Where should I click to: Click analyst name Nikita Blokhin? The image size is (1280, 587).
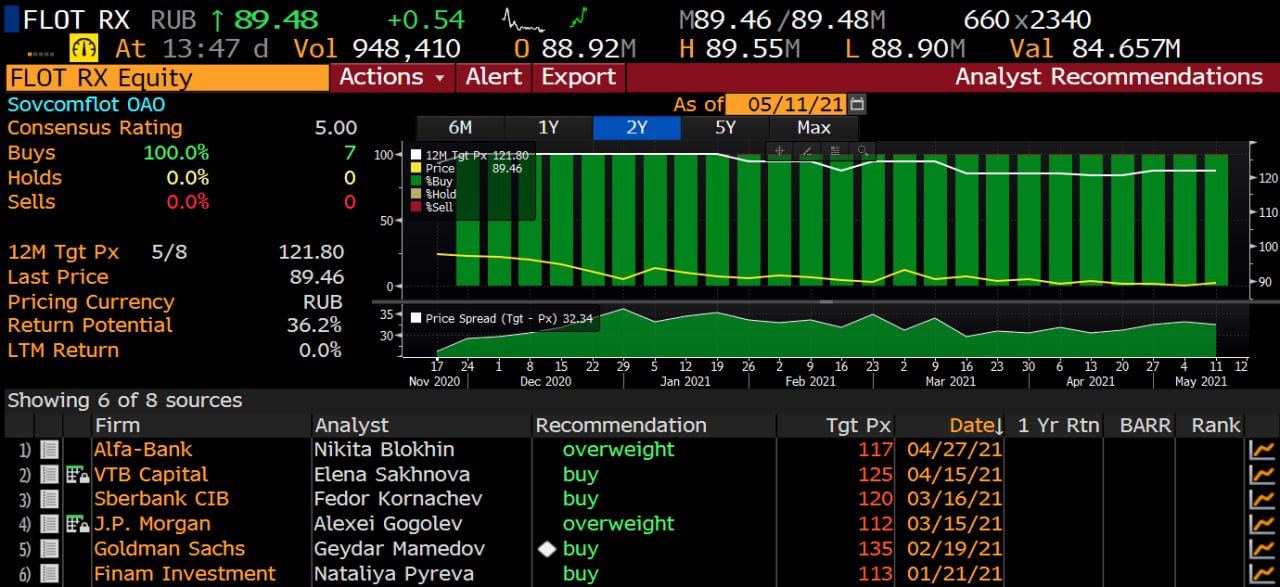(384, 450)
